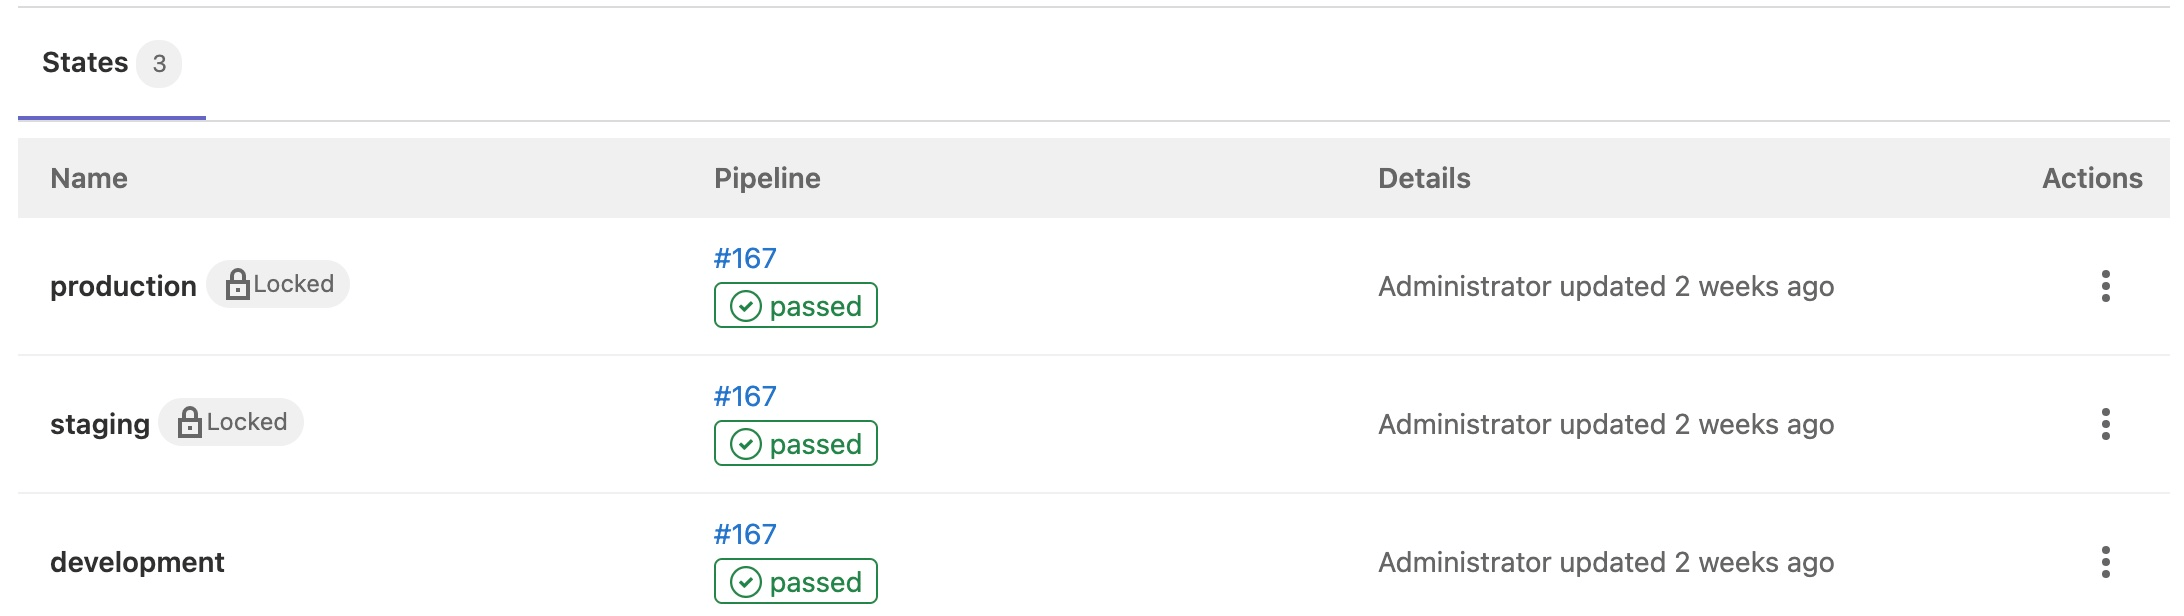2184x616 pixels.
Task: Click the States count badge showing 3
Action: coord(158,64)
